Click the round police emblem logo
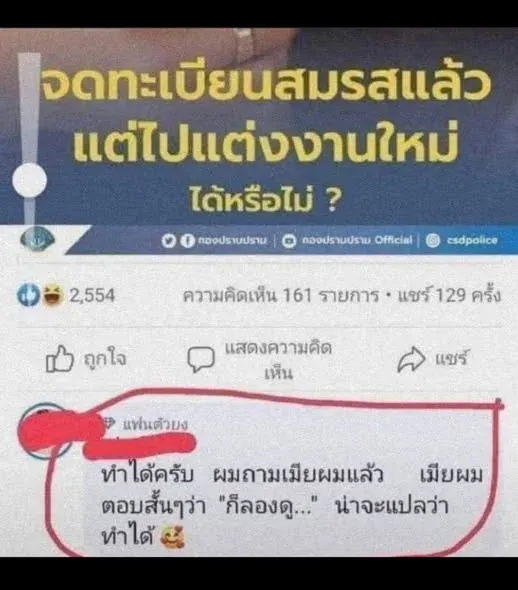Viewport: 518px width, 590px height. [37, 239]
